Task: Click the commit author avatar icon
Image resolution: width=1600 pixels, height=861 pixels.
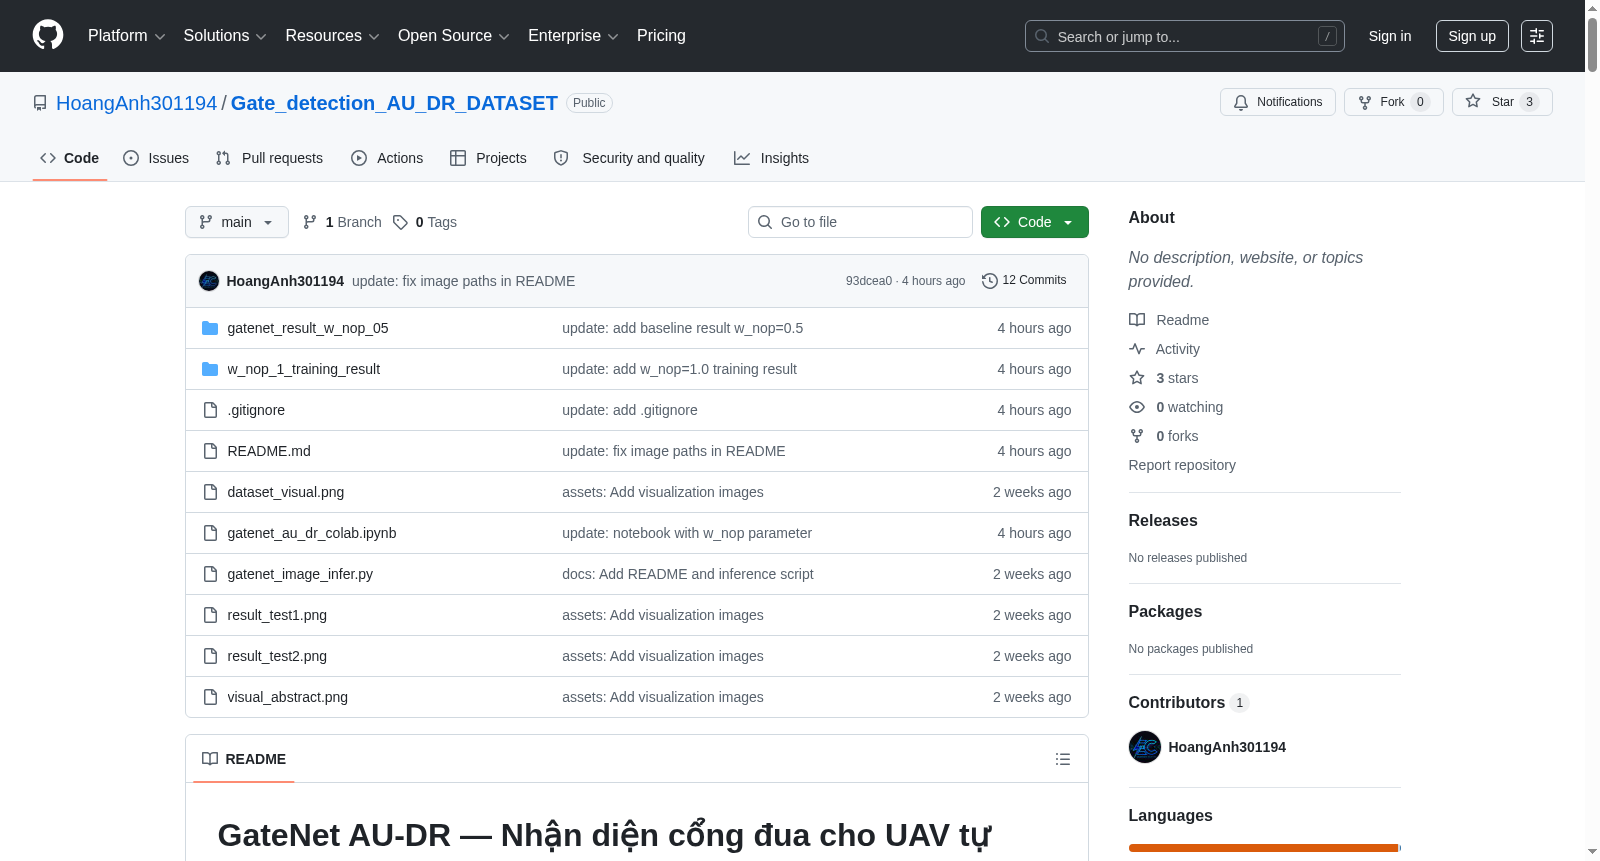Action: (209, 281)
